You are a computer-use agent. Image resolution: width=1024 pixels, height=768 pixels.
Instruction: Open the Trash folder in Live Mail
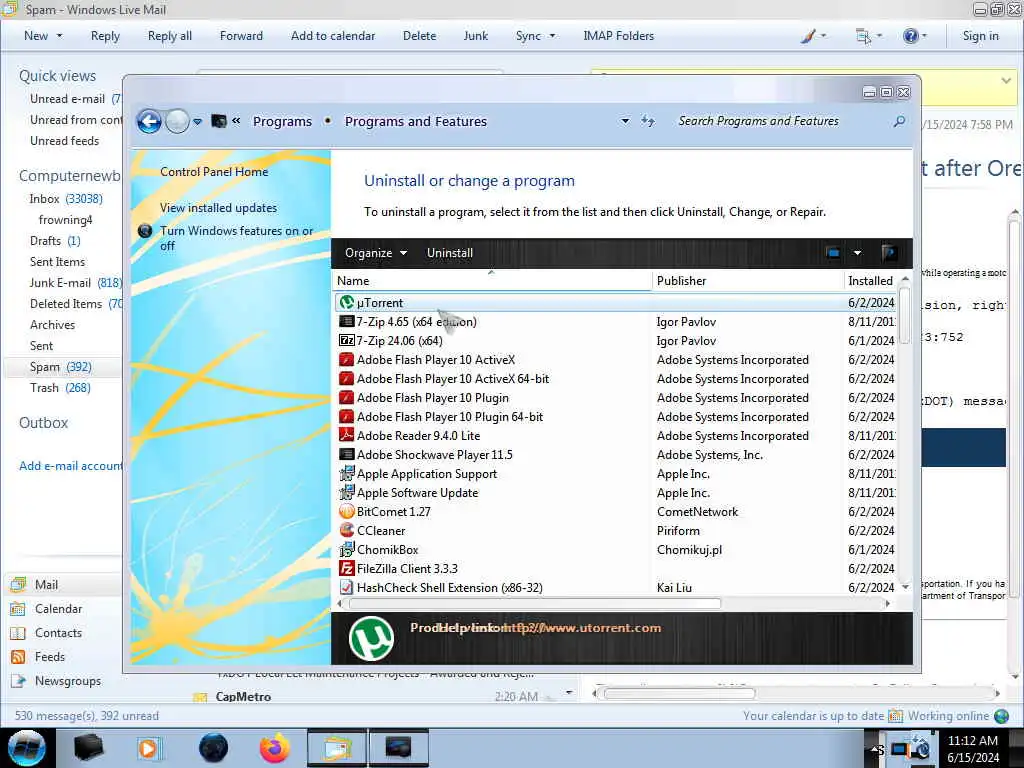(60, 388)
